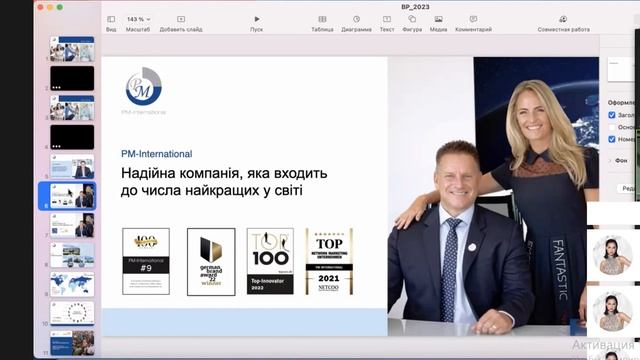Select the #9 Top 100 award badge

tap(146, 261)
